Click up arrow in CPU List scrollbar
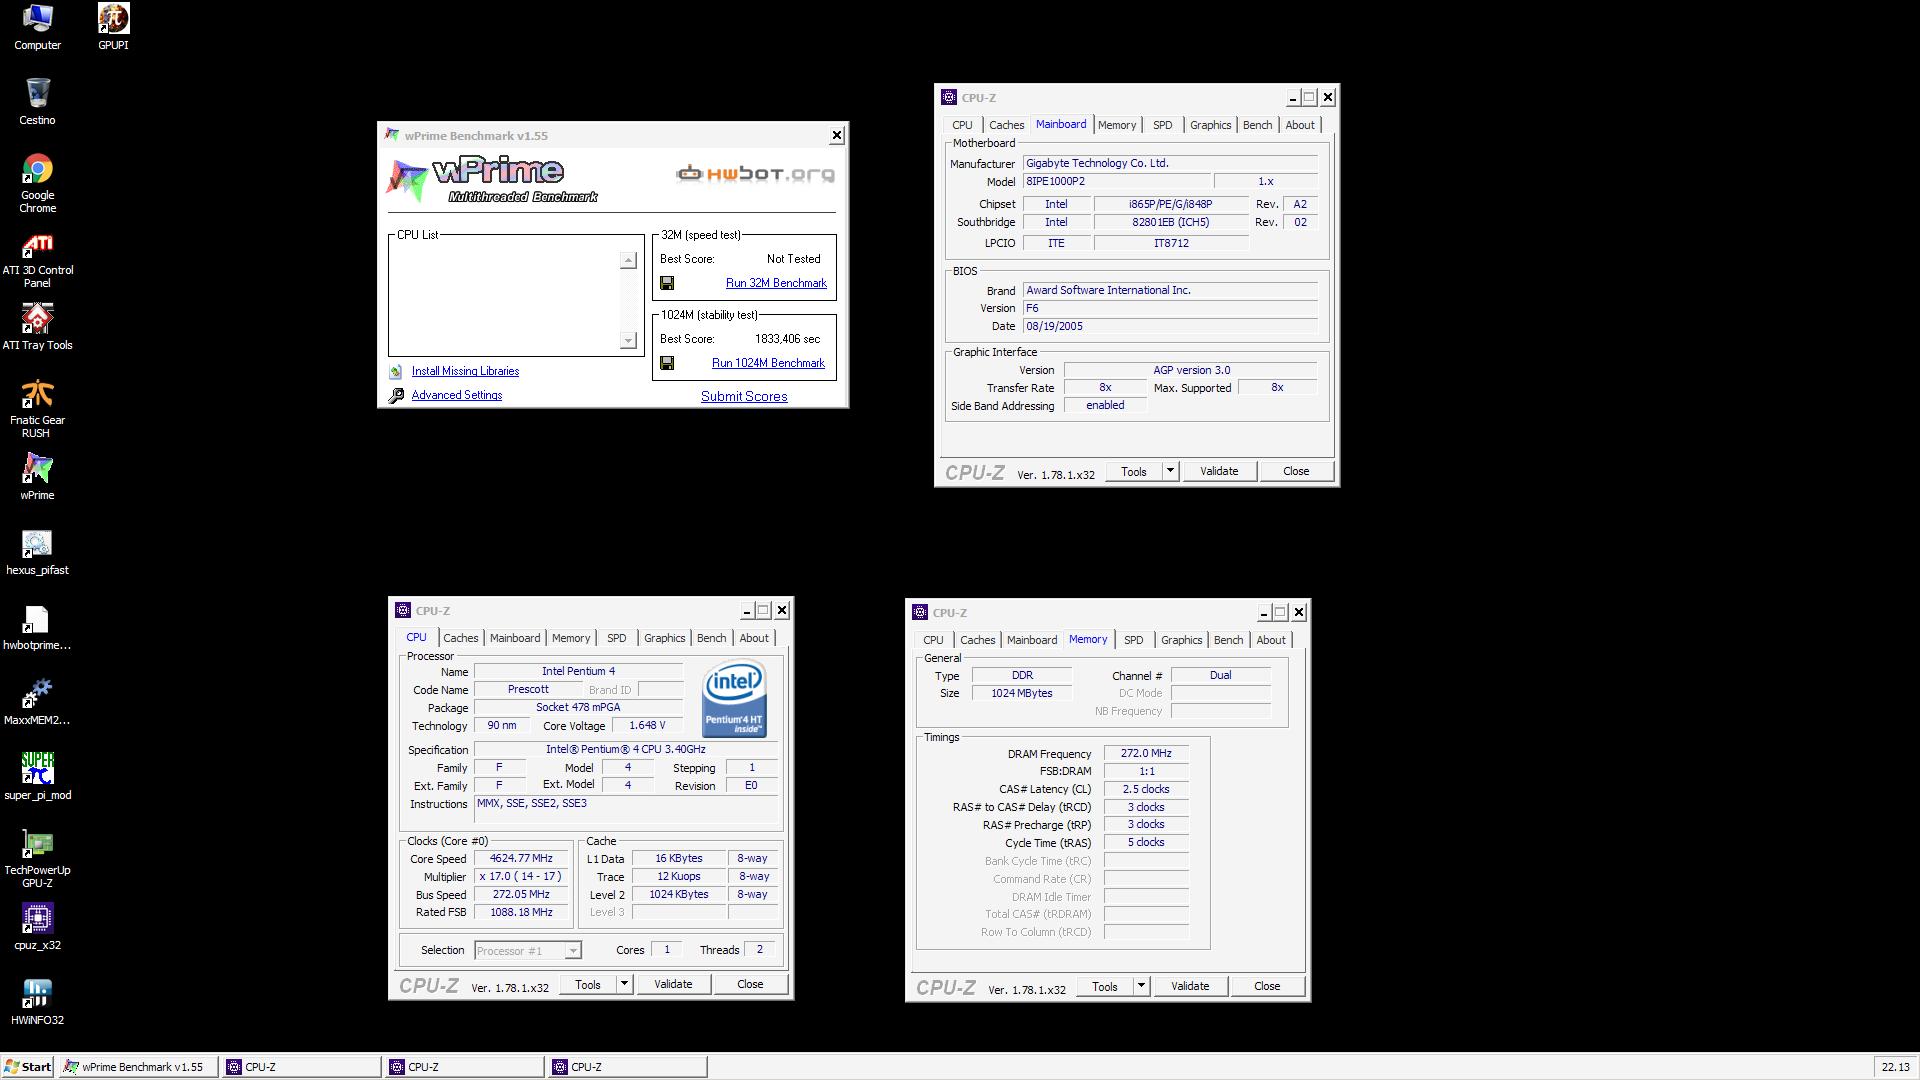Screen dimensions: 1920x1080 (628, 260)
